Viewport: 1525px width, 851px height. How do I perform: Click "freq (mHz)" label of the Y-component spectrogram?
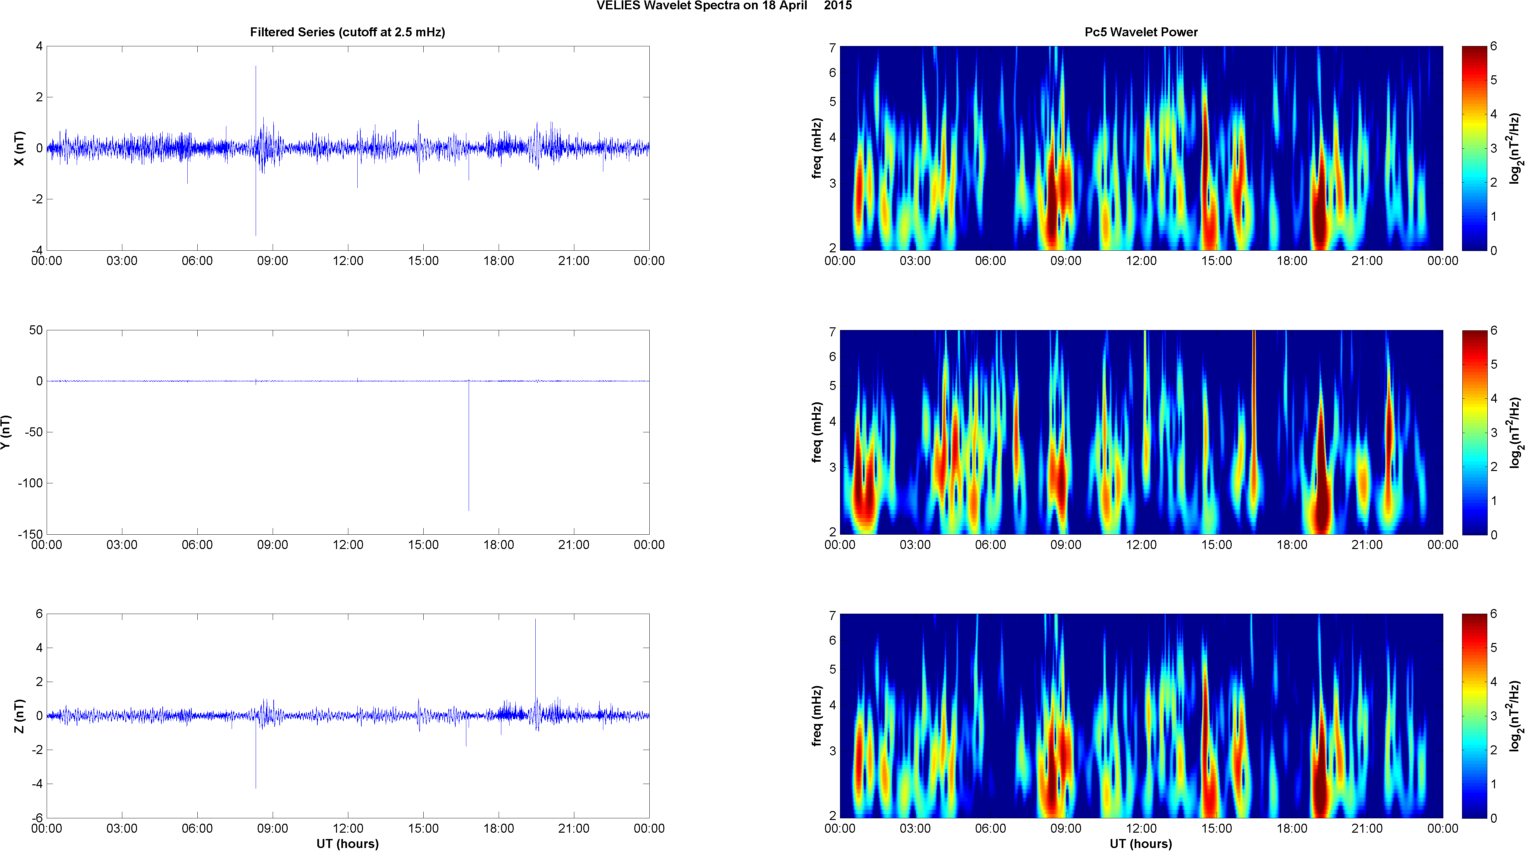[x=817, y=432]
